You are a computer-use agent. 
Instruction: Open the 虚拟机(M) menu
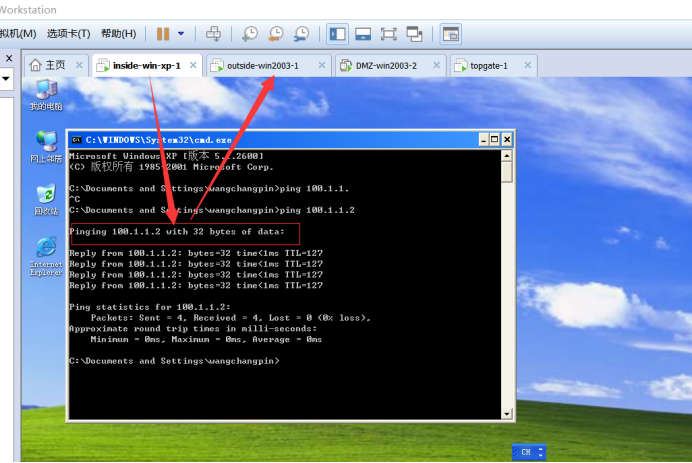(x=18, y=34)
